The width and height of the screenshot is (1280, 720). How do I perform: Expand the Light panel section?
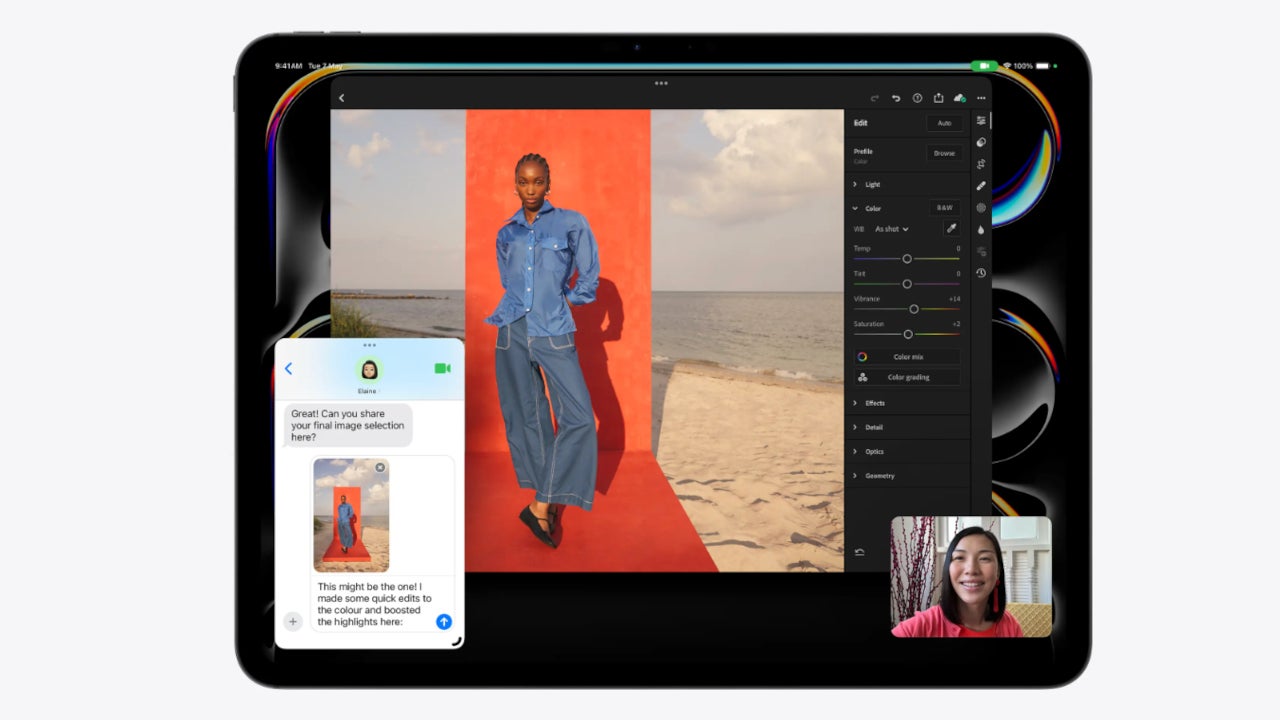[872, 185]
